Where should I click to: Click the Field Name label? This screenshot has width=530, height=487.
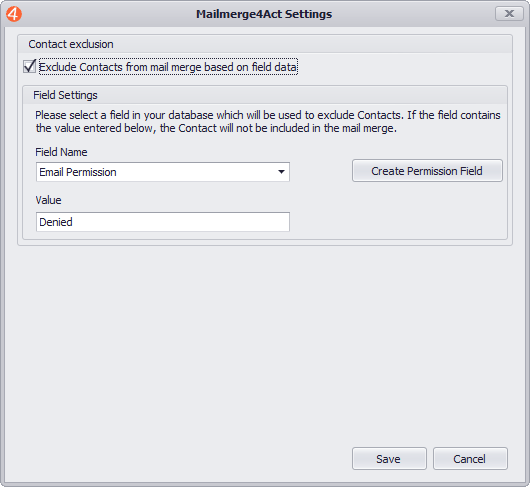[61, 152]
